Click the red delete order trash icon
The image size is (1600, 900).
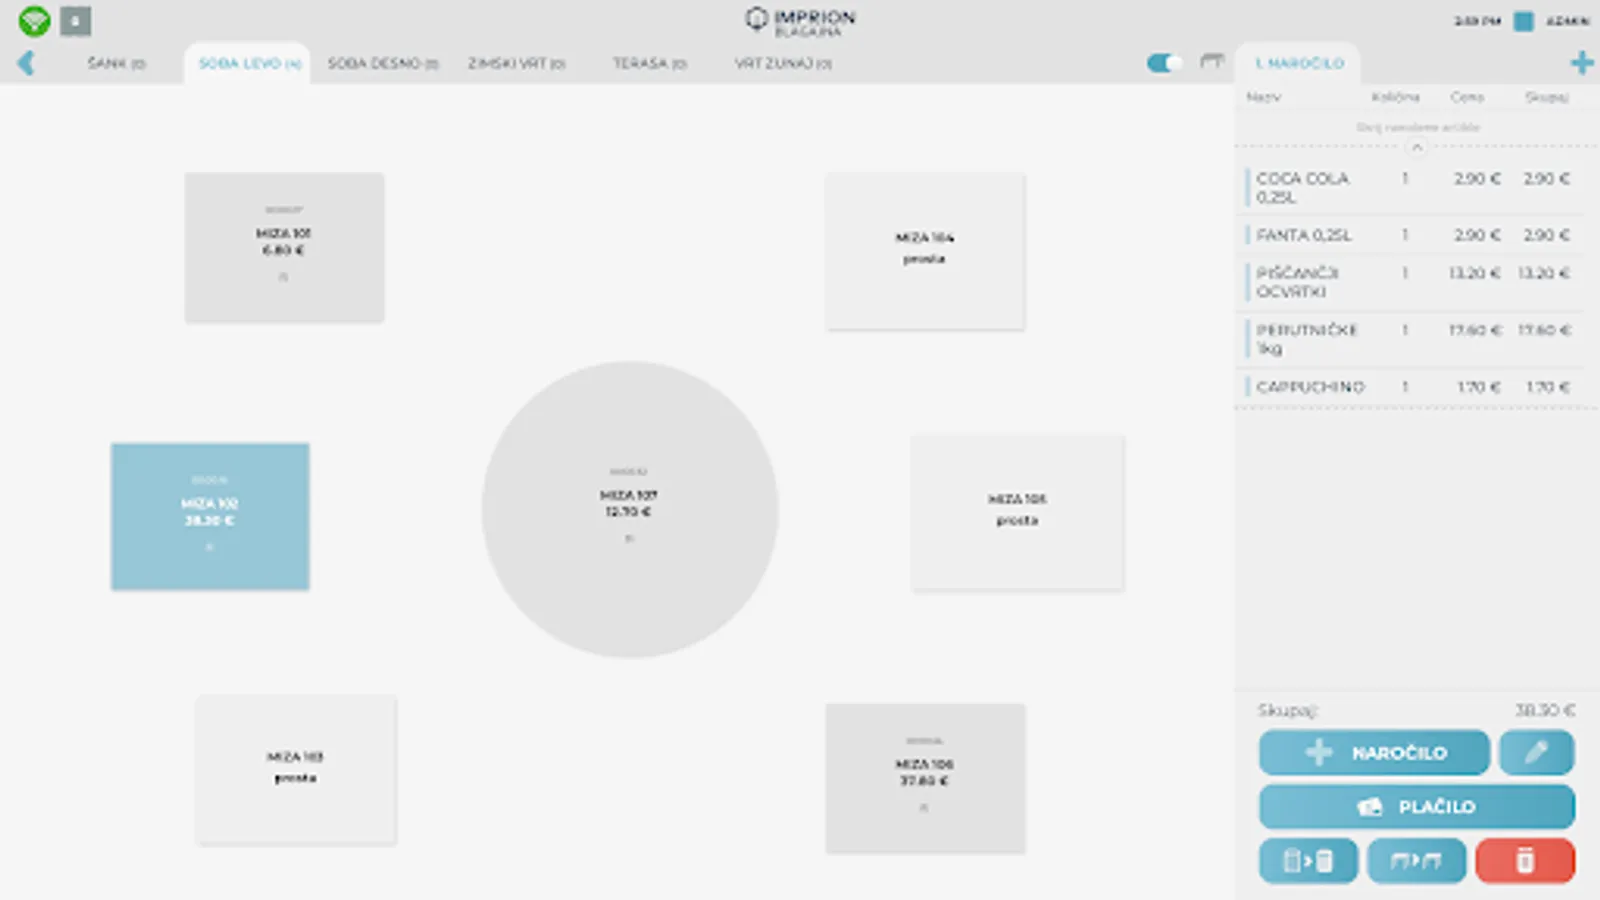(x=1523, y=860)
